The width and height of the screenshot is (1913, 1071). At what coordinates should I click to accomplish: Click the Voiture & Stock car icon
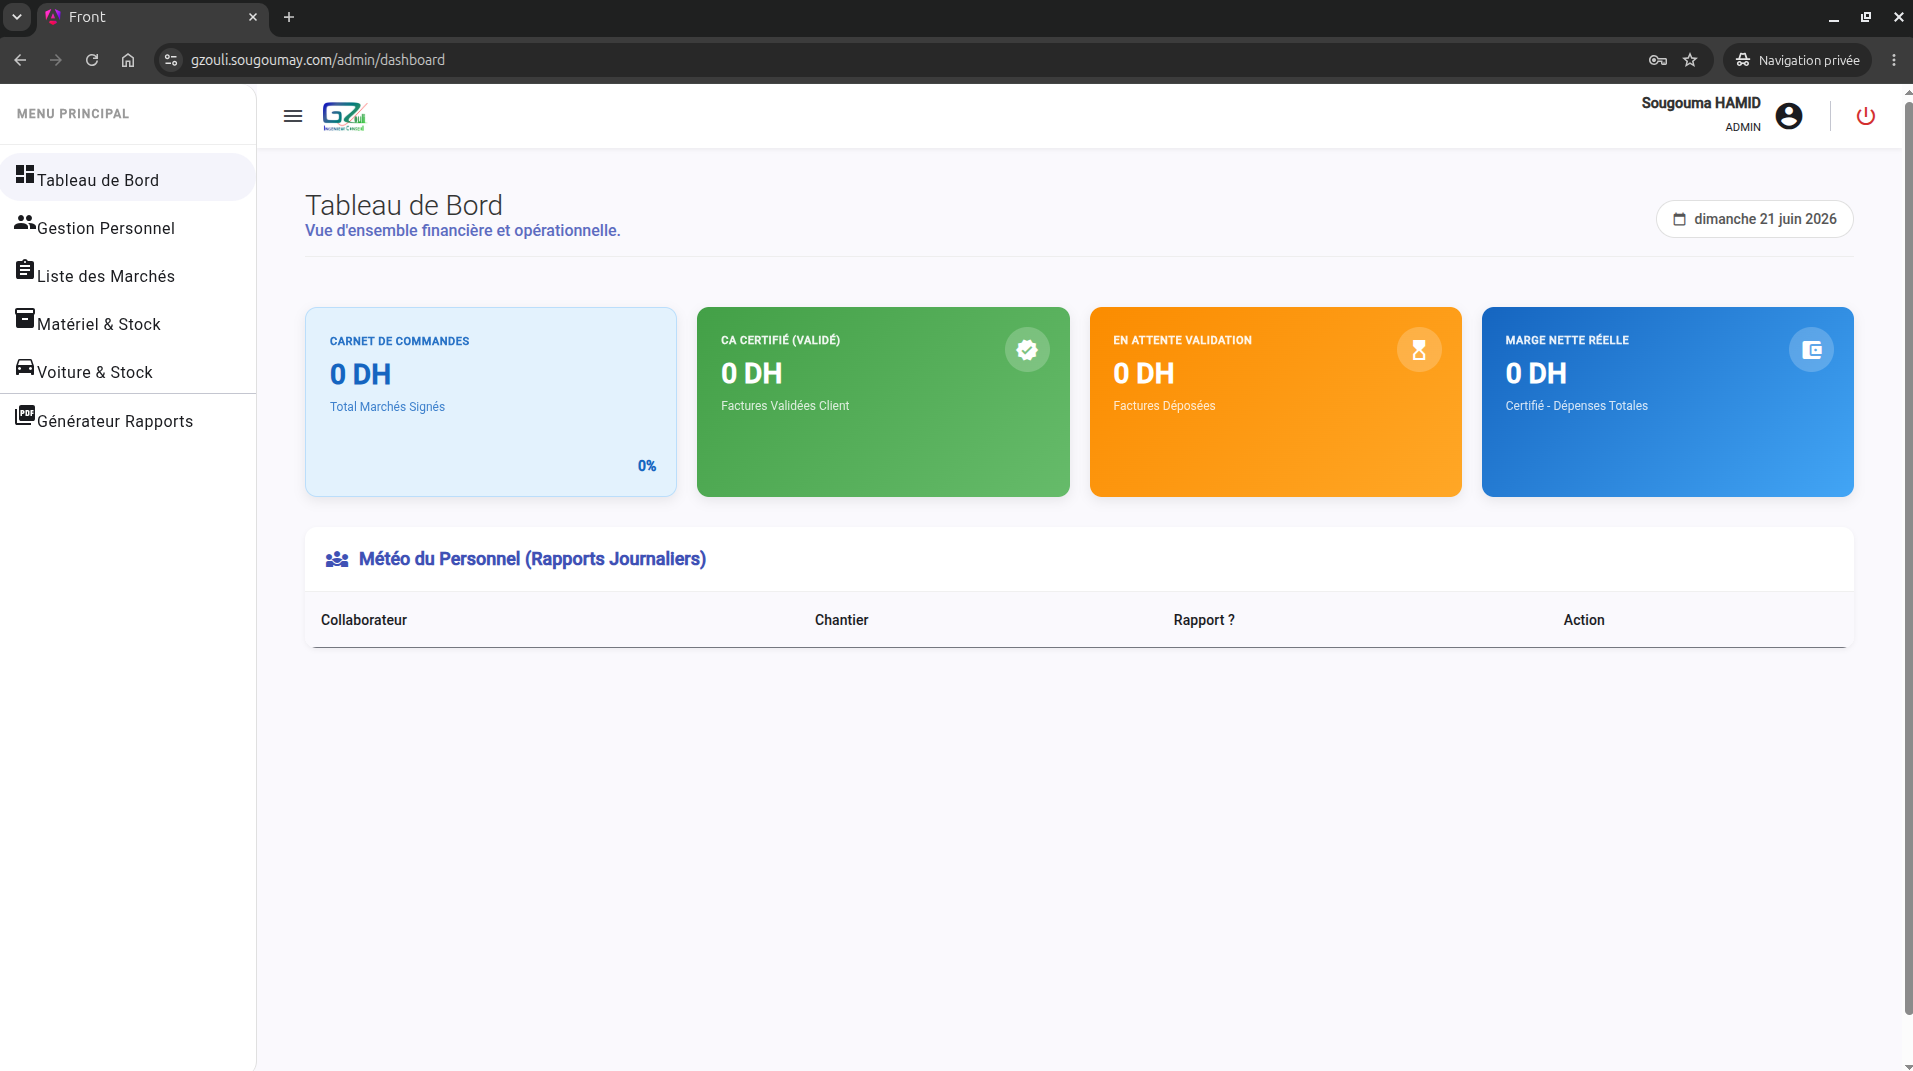coord(25,367)
